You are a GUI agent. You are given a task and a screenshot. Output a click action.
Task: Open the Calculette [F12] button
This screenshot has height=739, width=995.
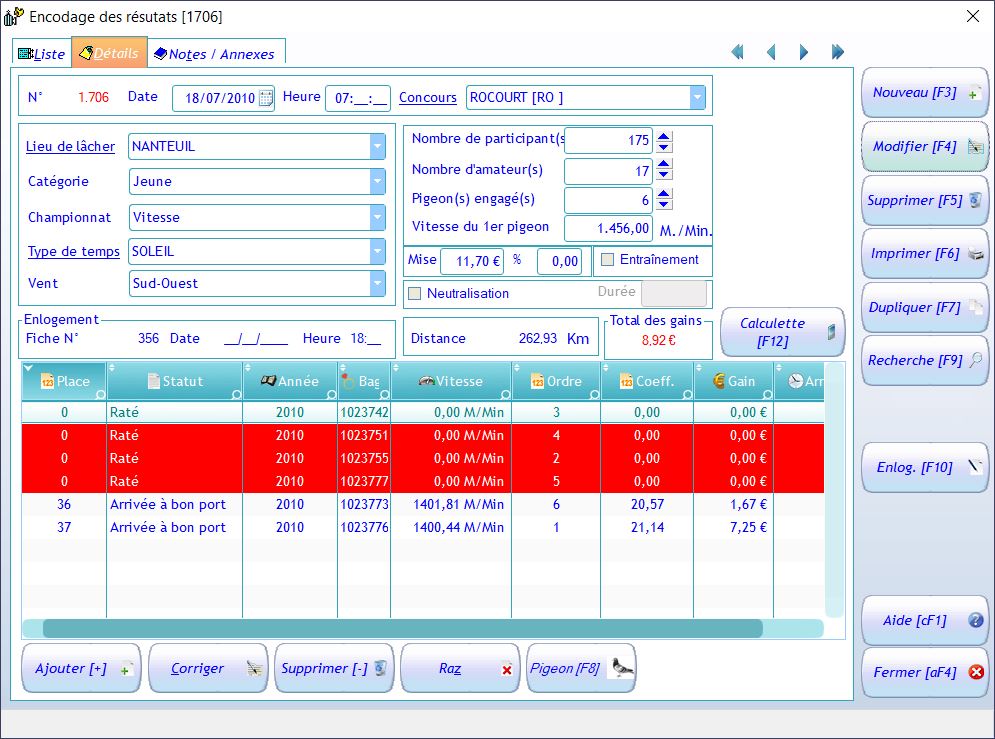tap(782, 332)
